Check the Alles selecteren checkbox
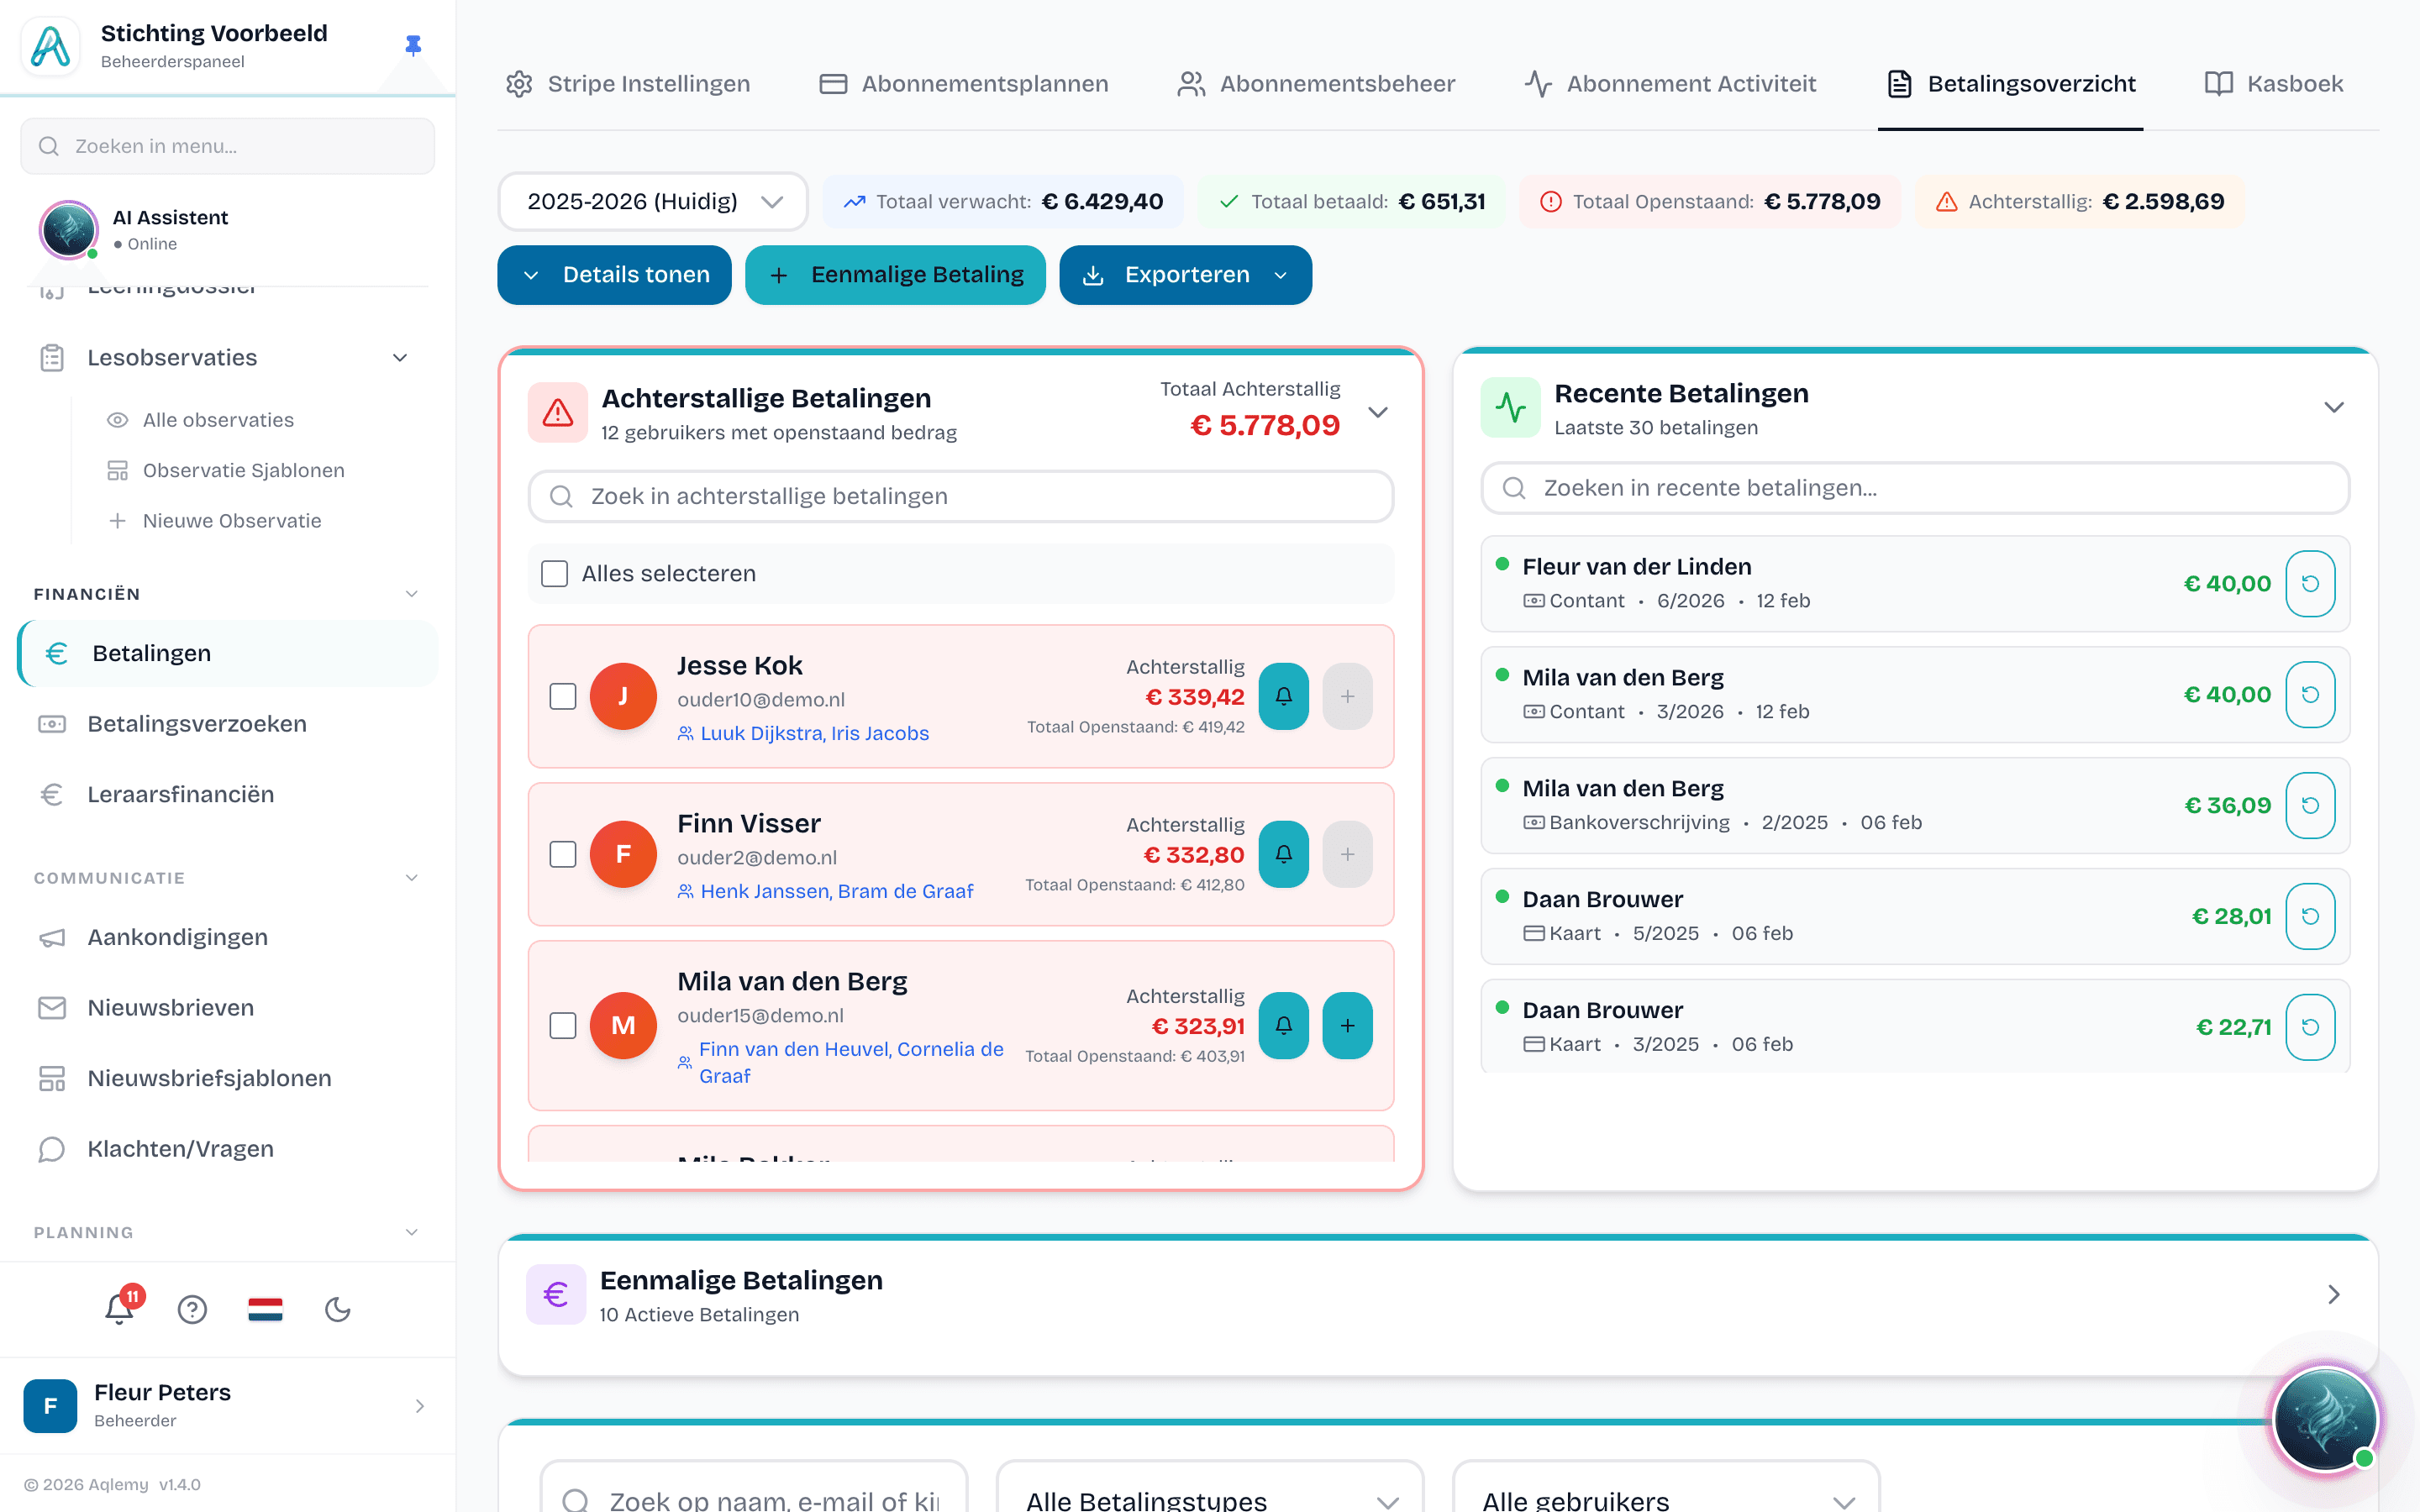The width and height of the screenshot is (2420, 1512). tap(554, 573)
